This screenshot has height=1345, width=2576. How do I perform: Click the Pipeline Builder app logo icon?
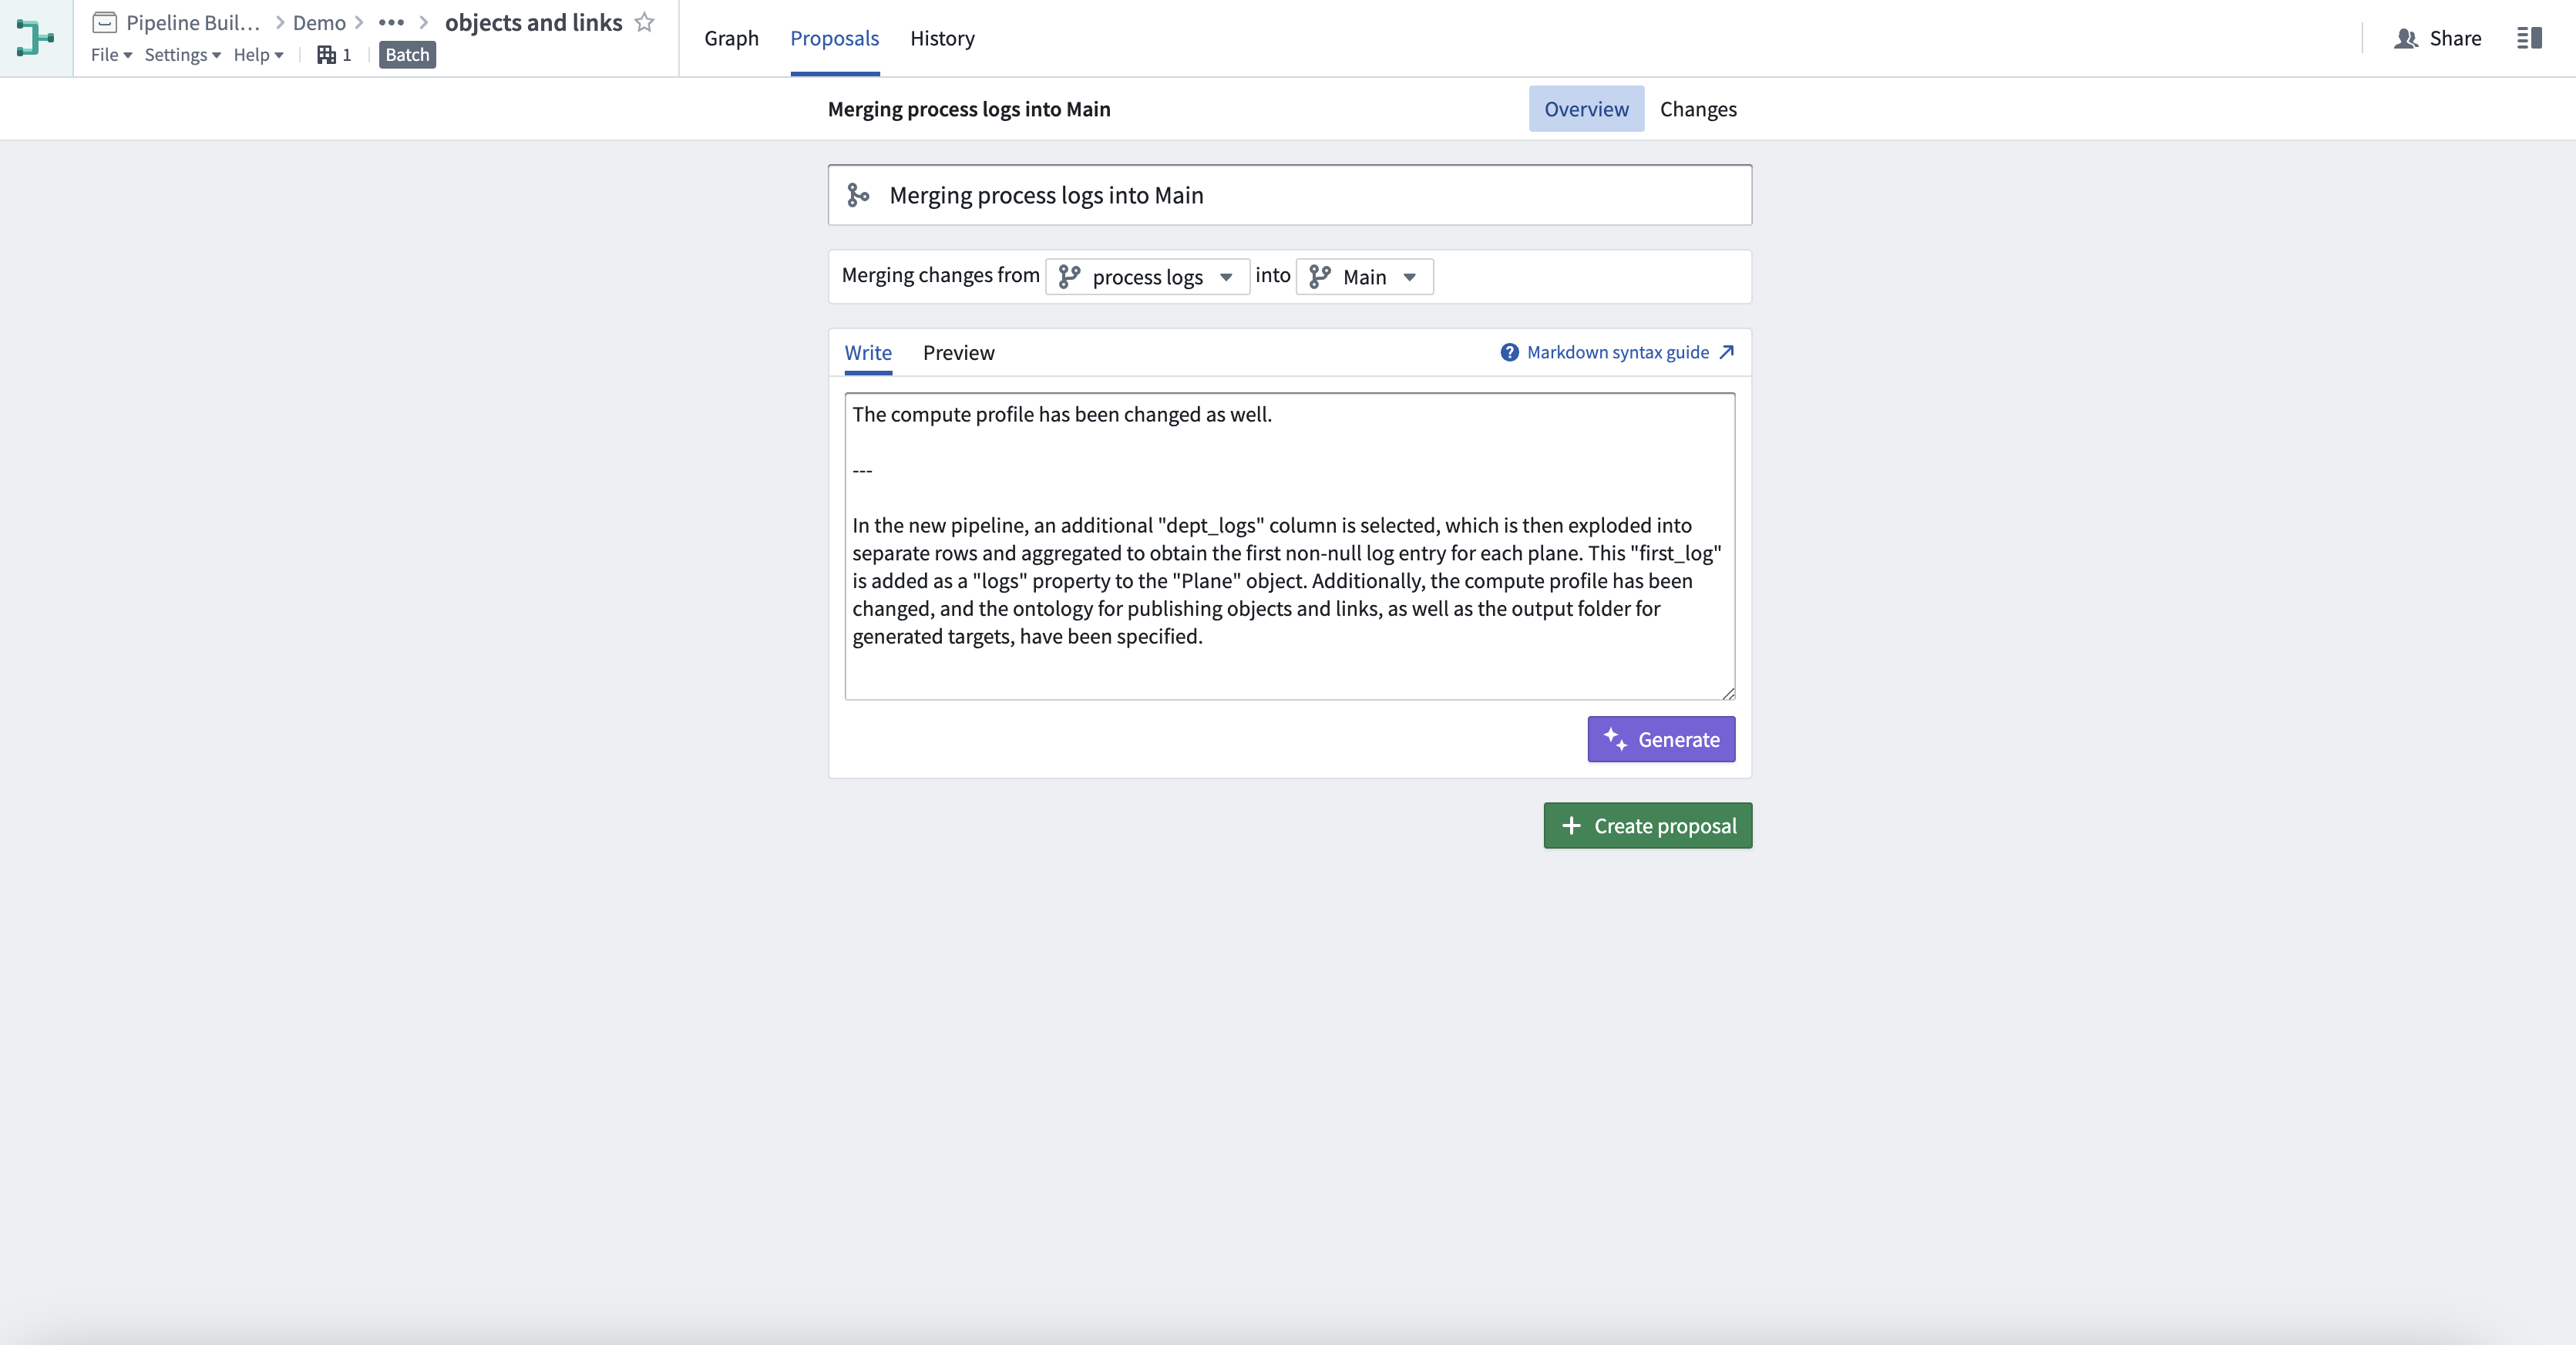pyautogui.click(x=36, y=38)
